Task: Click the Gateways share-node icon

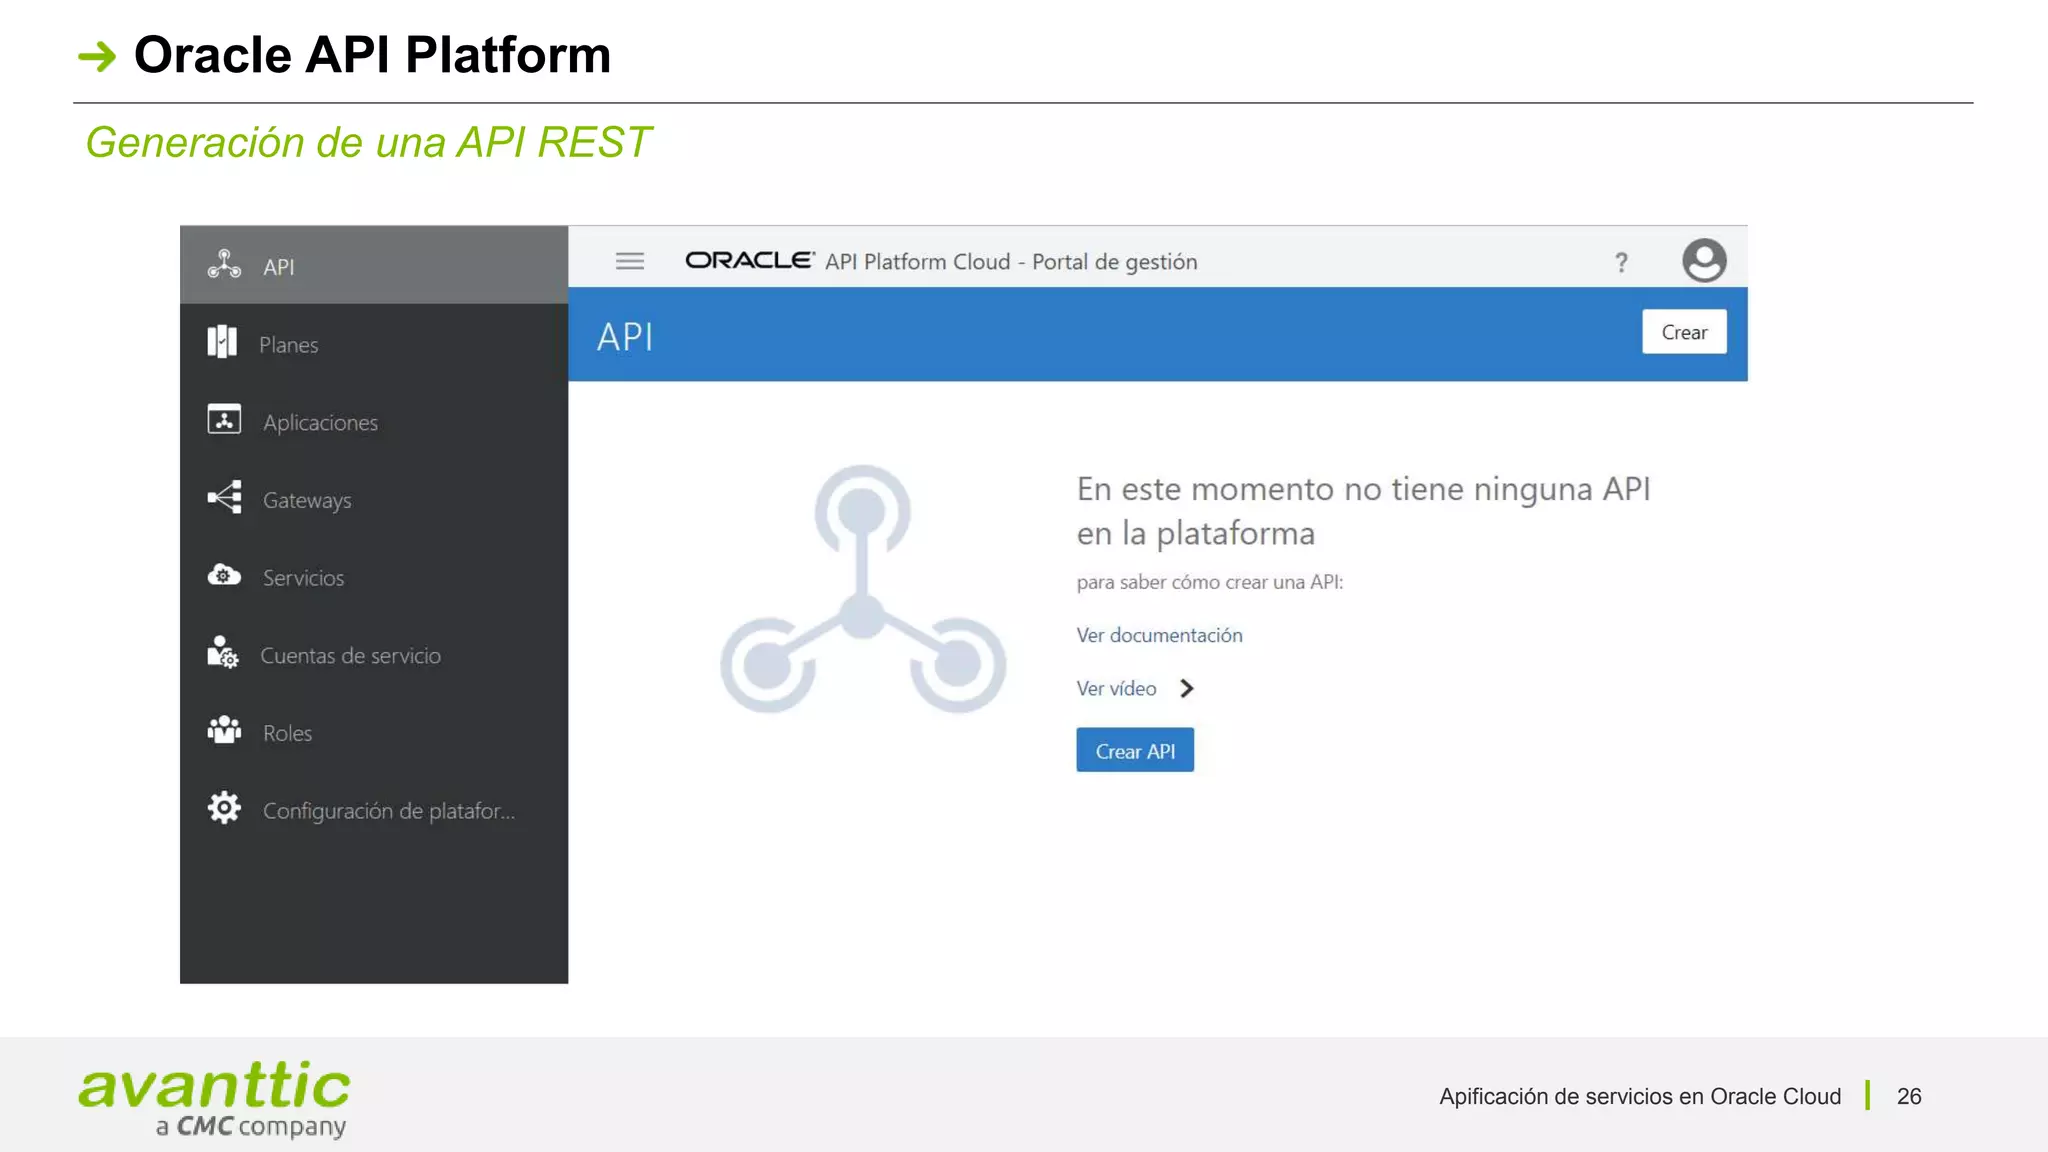Action: click(x=224, y=497)
